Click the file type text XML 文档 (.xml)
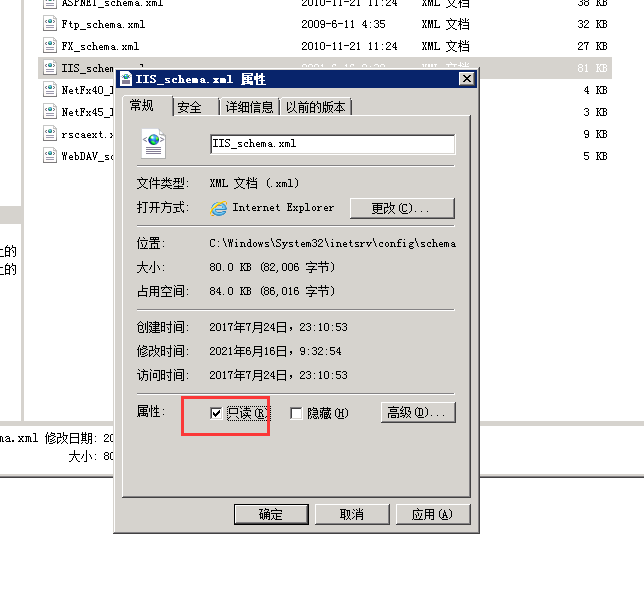 [x=254, y=183]
